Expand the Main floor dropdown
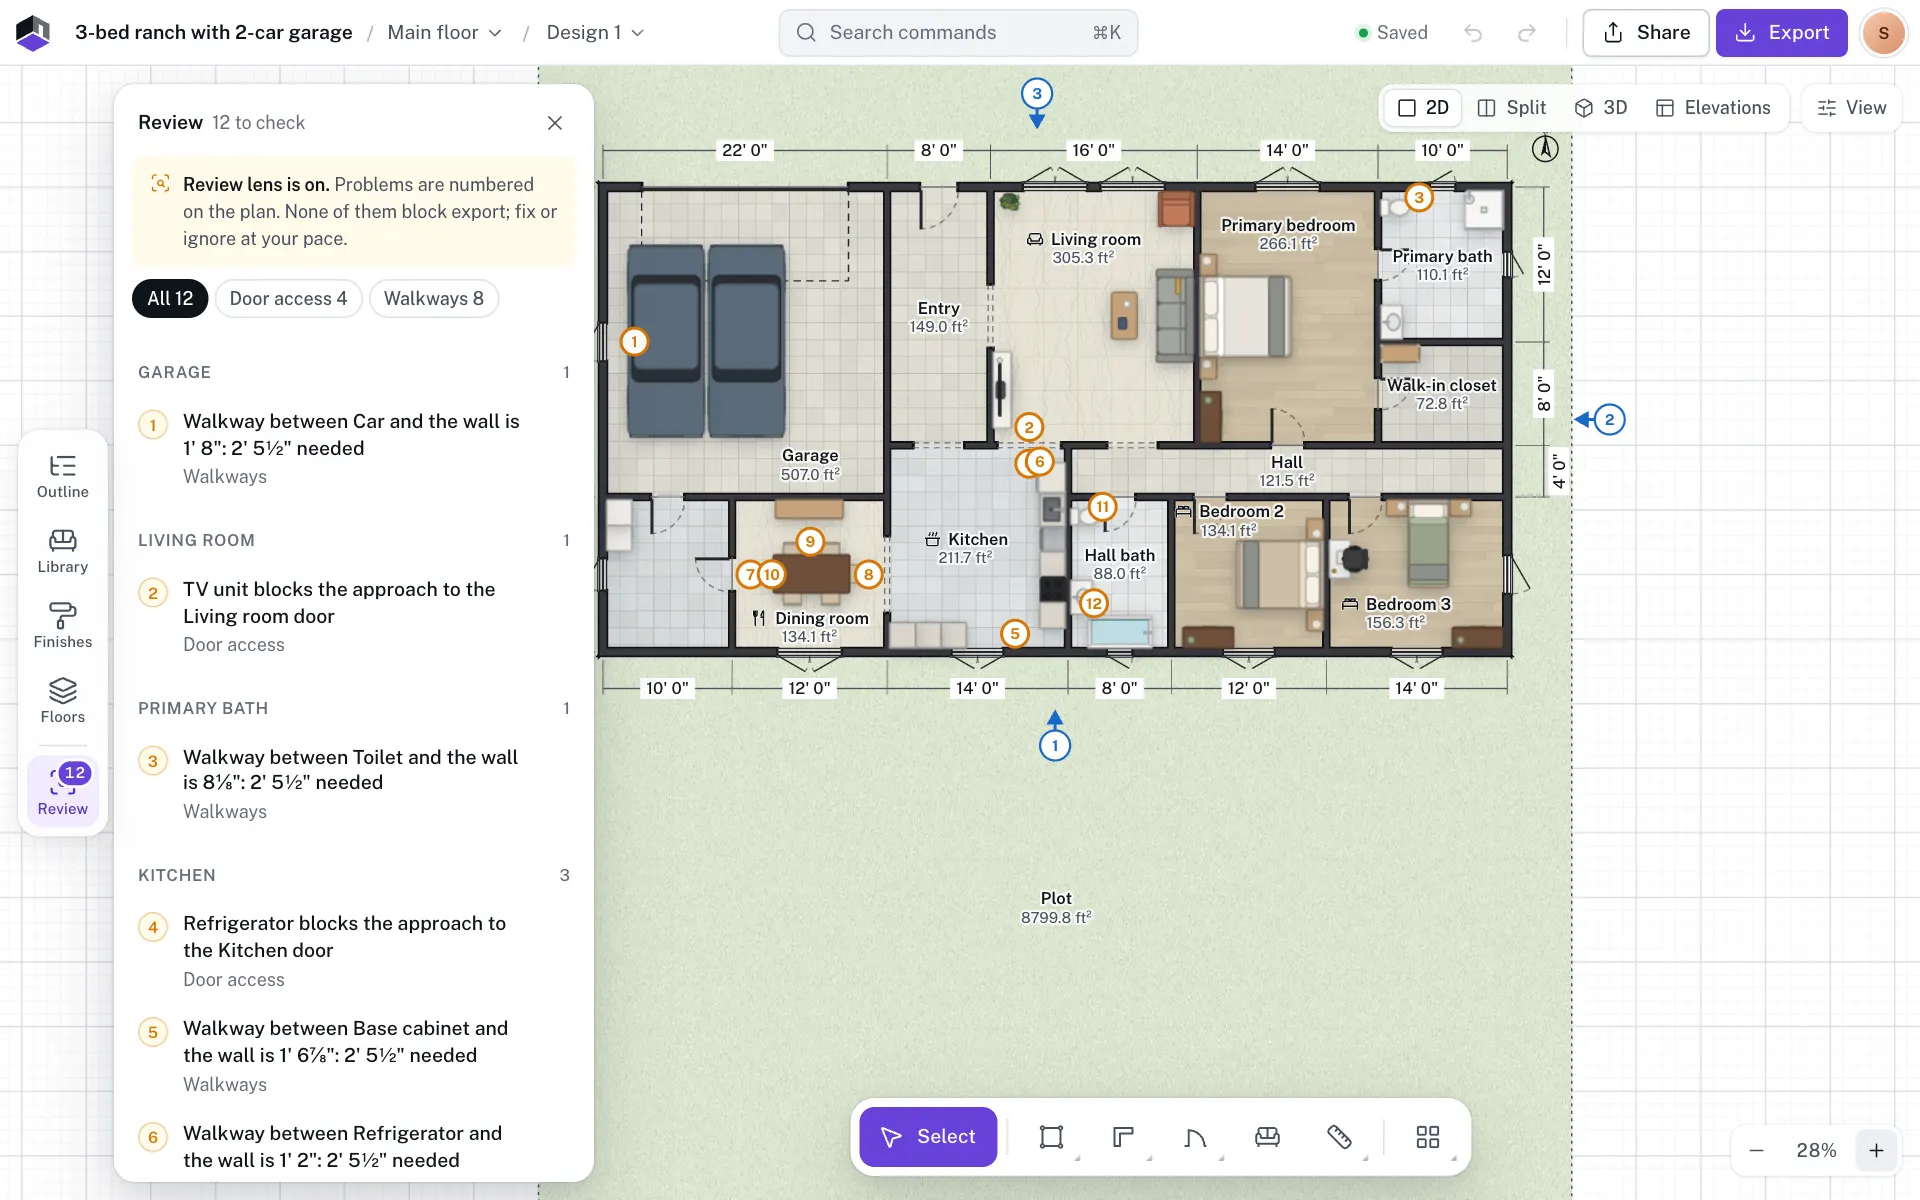Image resolution: width=1920 pixels, height=1200 pixels. click(x=445, y=33)
